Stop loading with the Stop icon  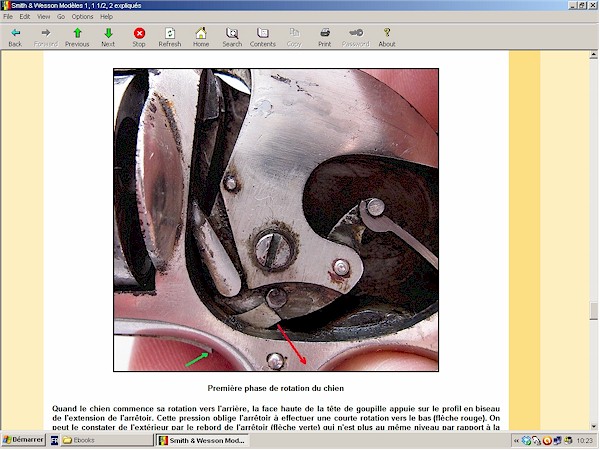pos(139,37)
